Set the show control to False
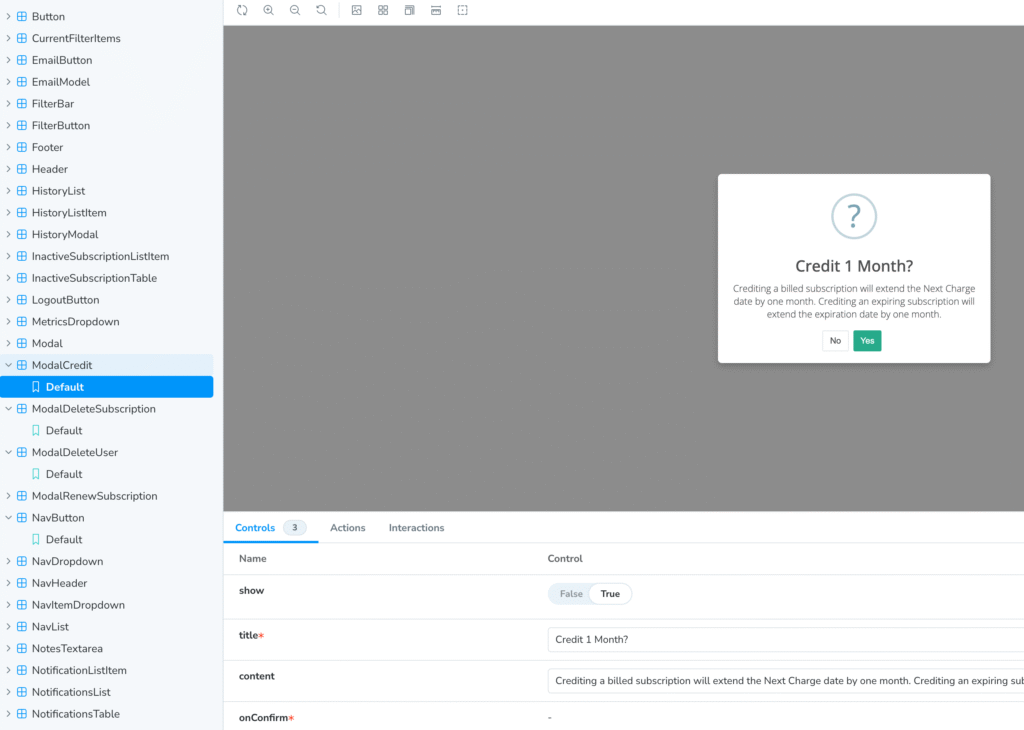Image resolution: width=1024 pixels, height=730 pixels. [x=571, y=594]
